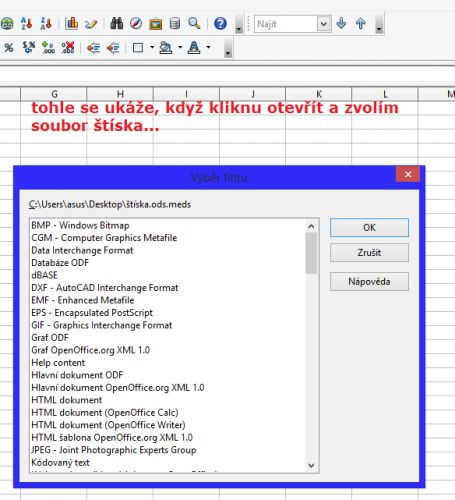Apply percent number format
Viewport: 455px width, 500px height.
coord(9,48)
